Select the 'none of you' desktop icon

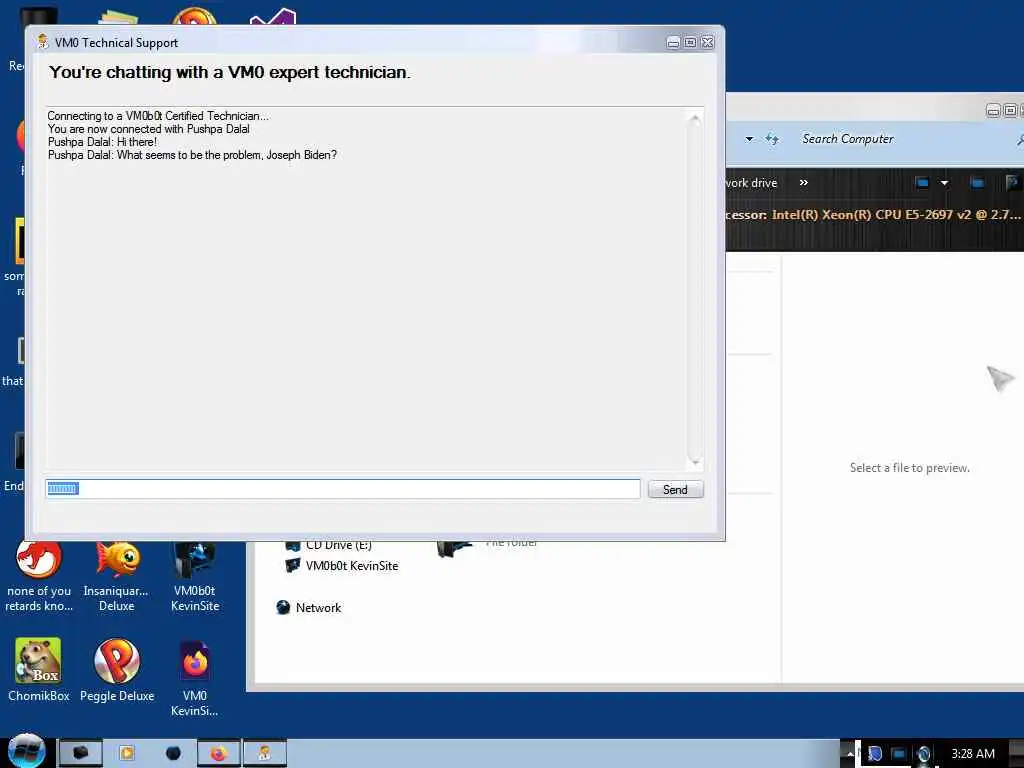[x=39, y=577]
